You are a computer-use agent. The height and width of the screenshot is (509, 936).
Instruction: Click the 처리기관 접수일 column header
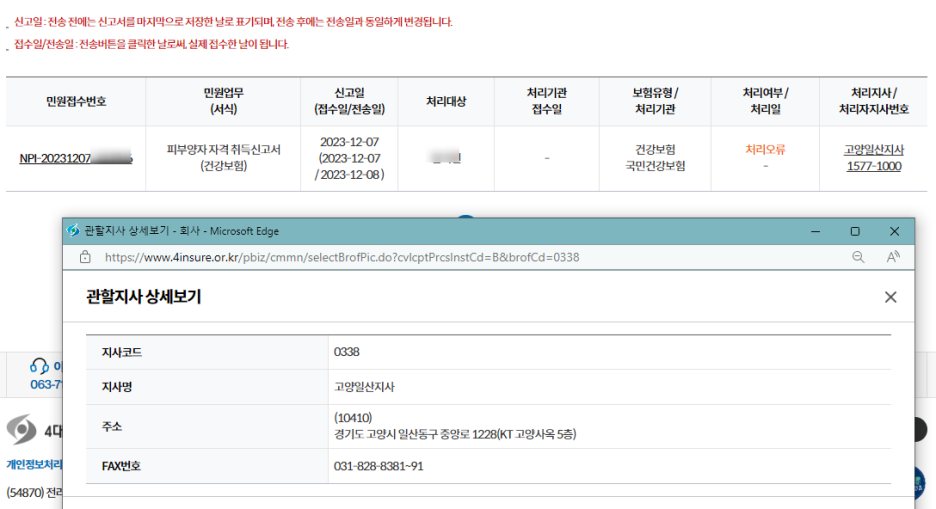click(547, 101)
